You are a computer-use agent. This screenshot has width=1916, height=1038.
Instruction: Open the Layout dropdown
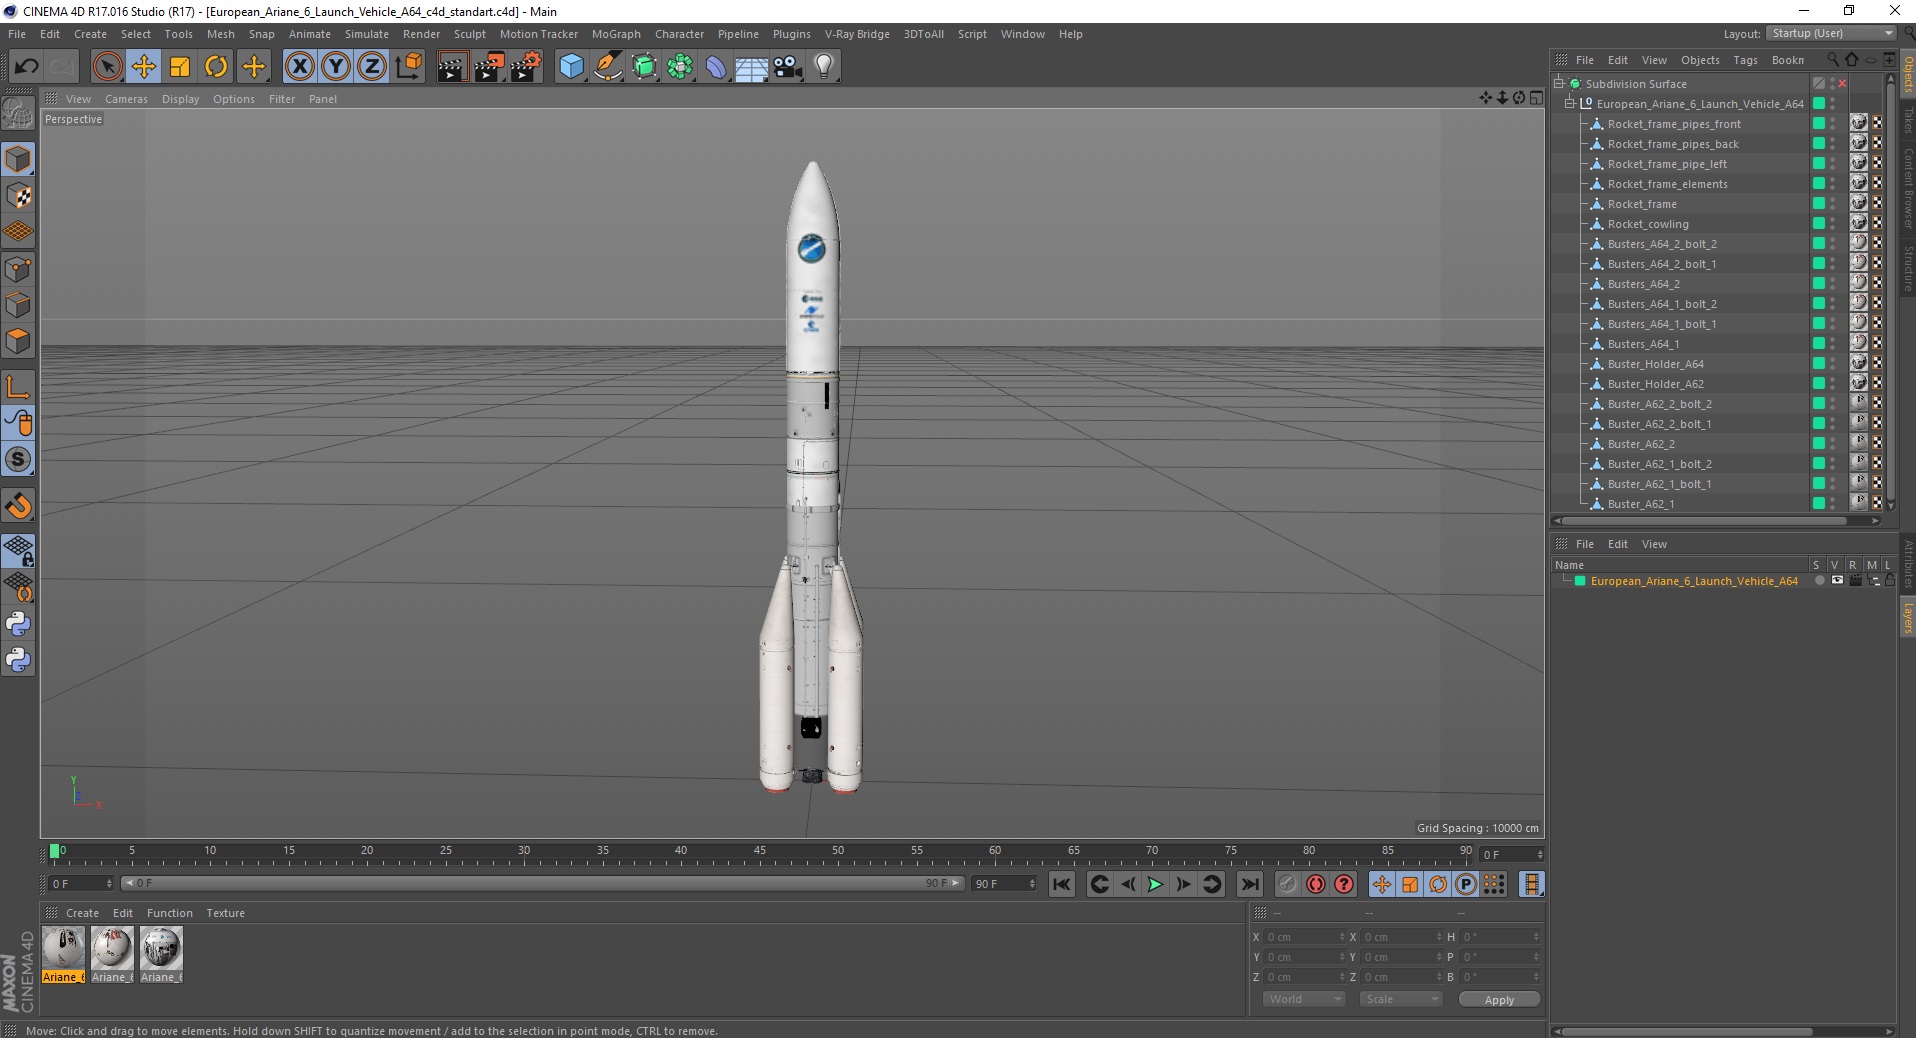1831,33
